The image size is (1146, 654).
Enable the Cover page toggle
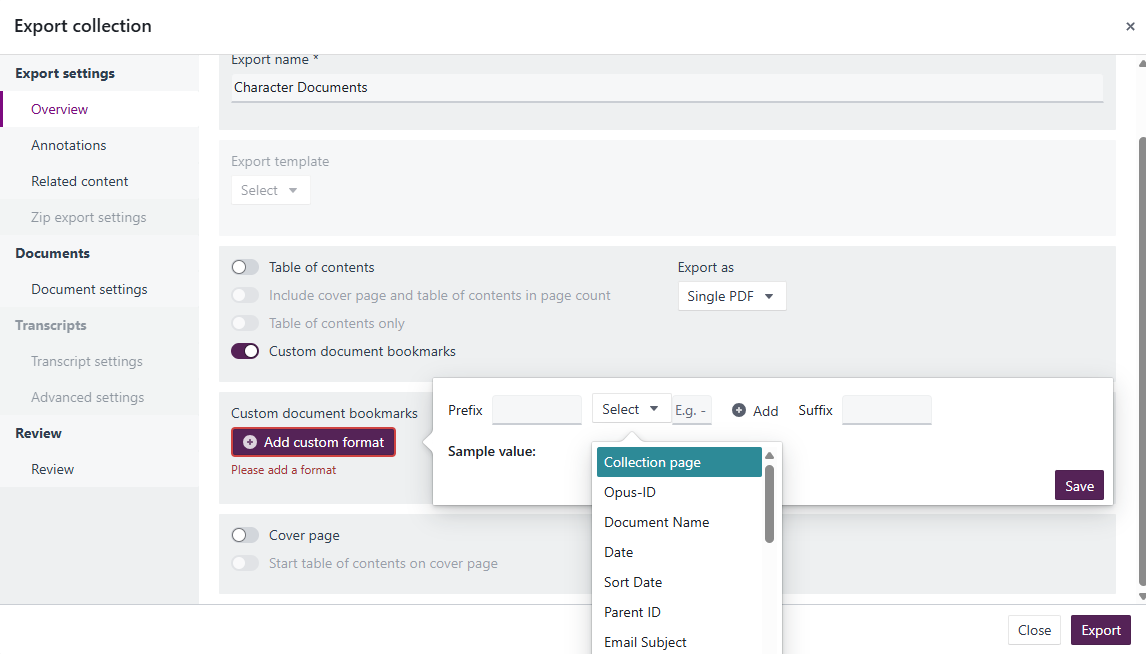point(245,536)
